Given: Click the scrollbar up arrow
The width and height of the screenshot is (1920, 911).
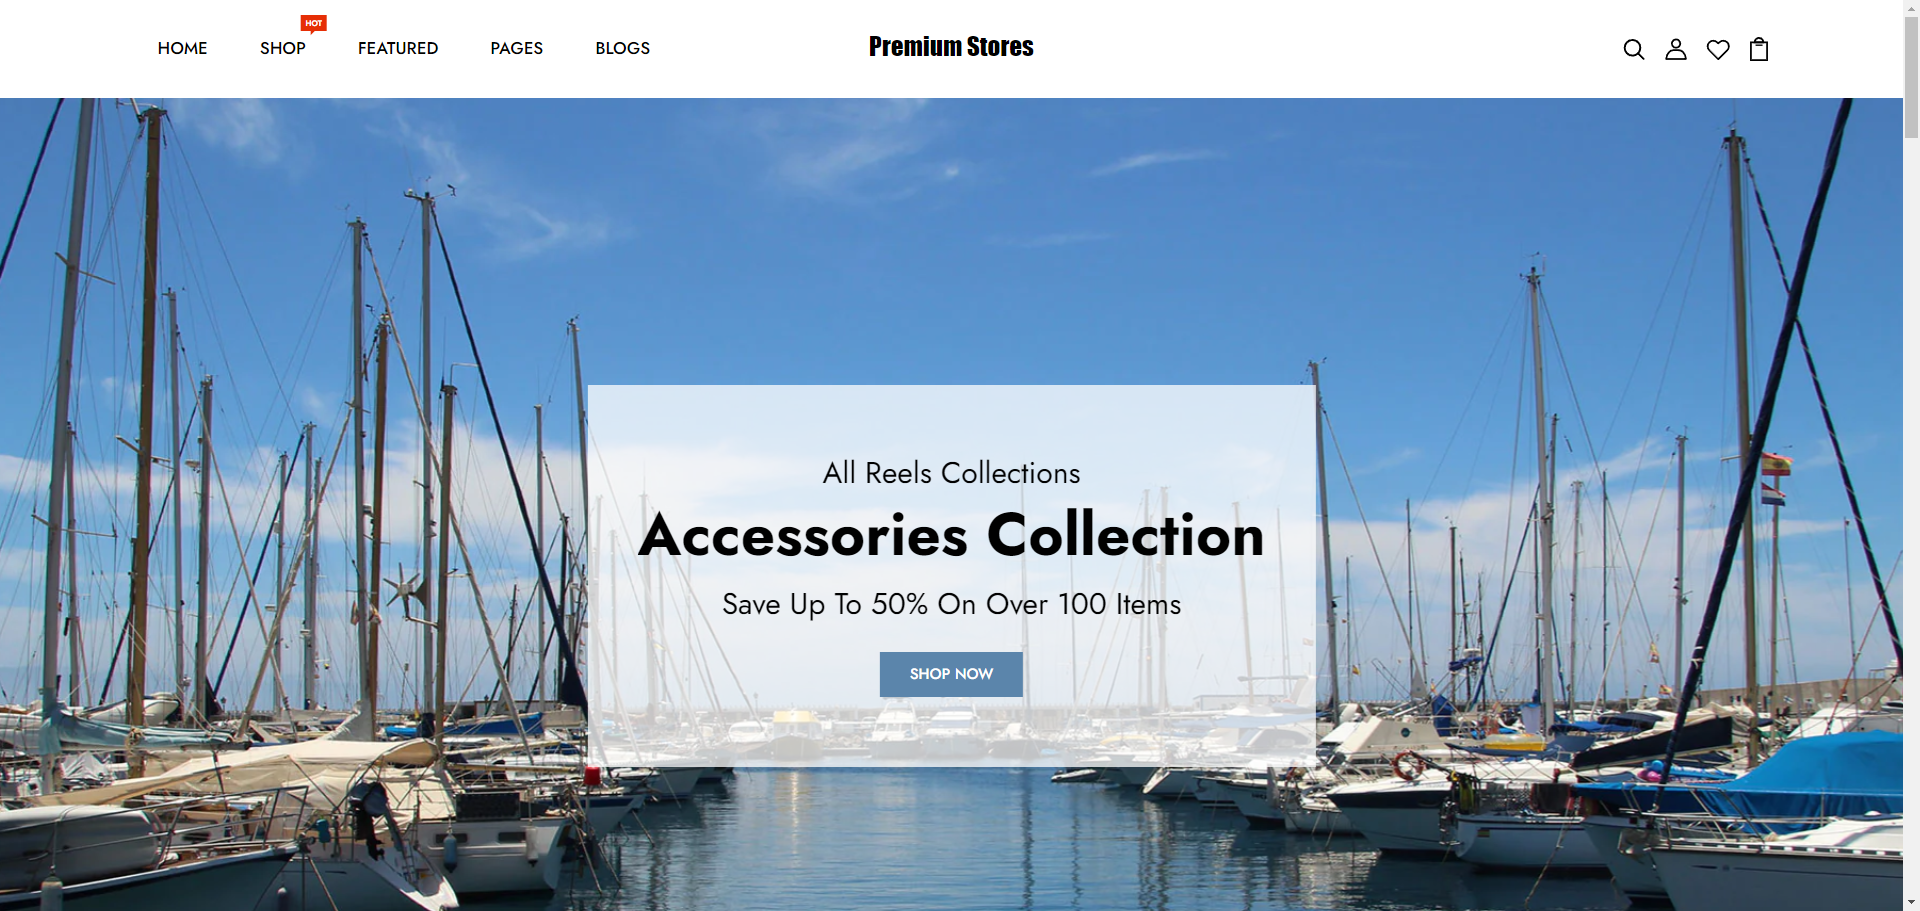Looking at the screenshot, I should pyautogui.click(x=1911, y=6).
